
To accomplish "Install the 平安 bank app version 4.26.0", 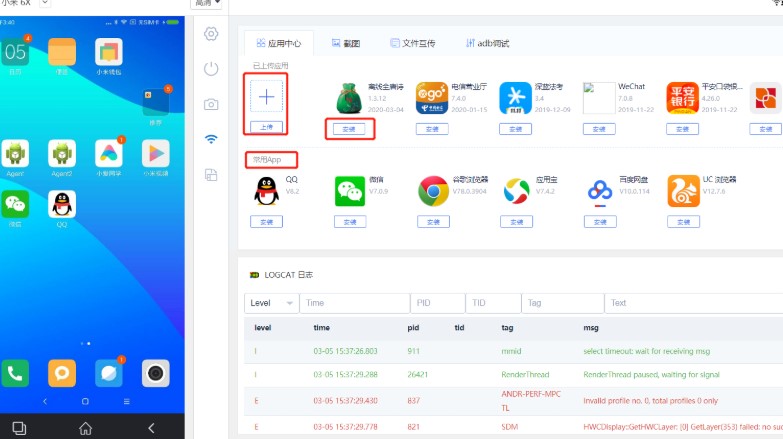I will point(683,129).
